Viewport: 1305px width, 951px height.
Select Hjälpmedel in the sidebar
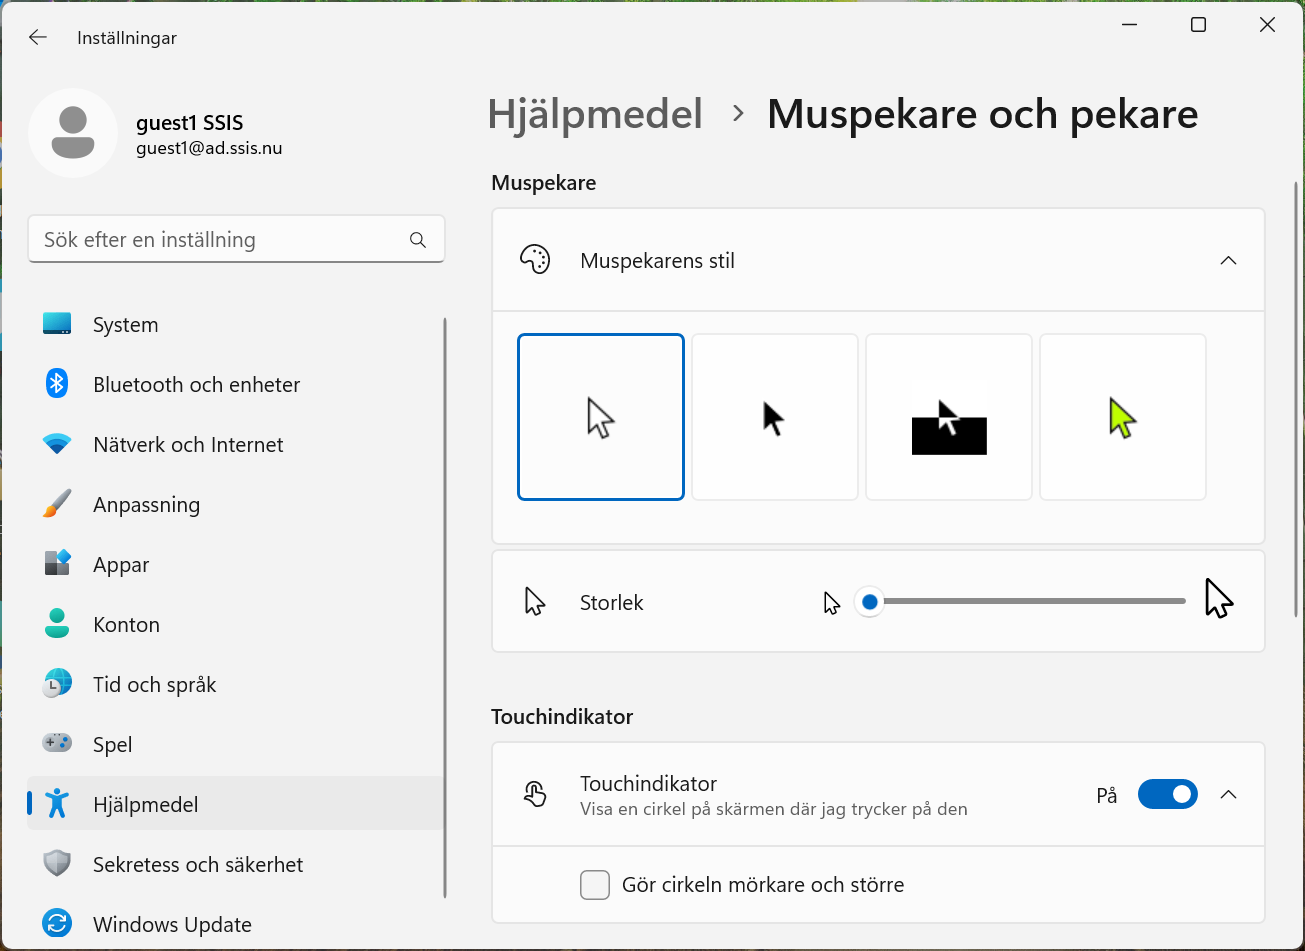point(236,804)
